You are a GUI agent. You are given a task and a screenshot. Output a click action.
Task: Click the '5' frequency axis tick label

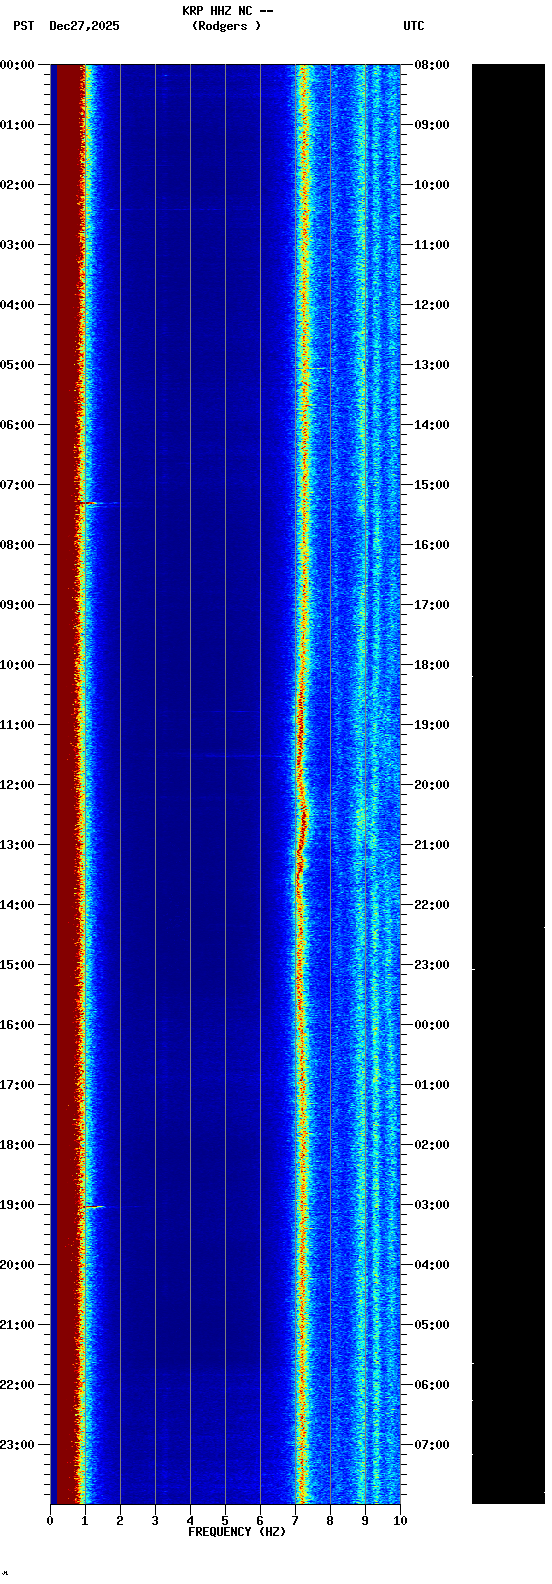coord(225,1521)
